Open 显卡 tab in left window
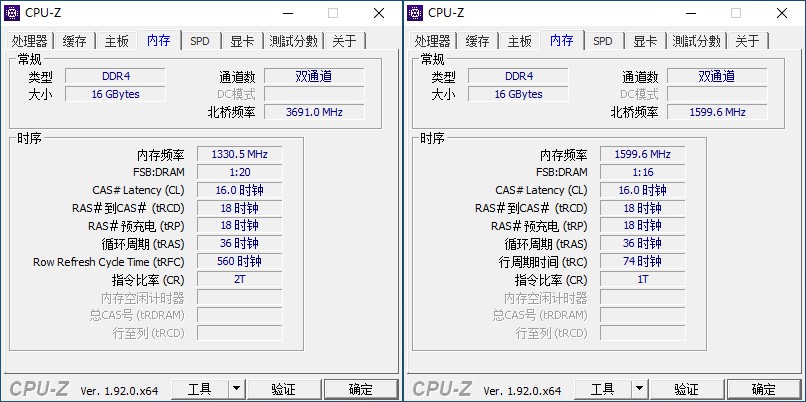This screenshot has height=402, width=806. (x=242, y=41)
